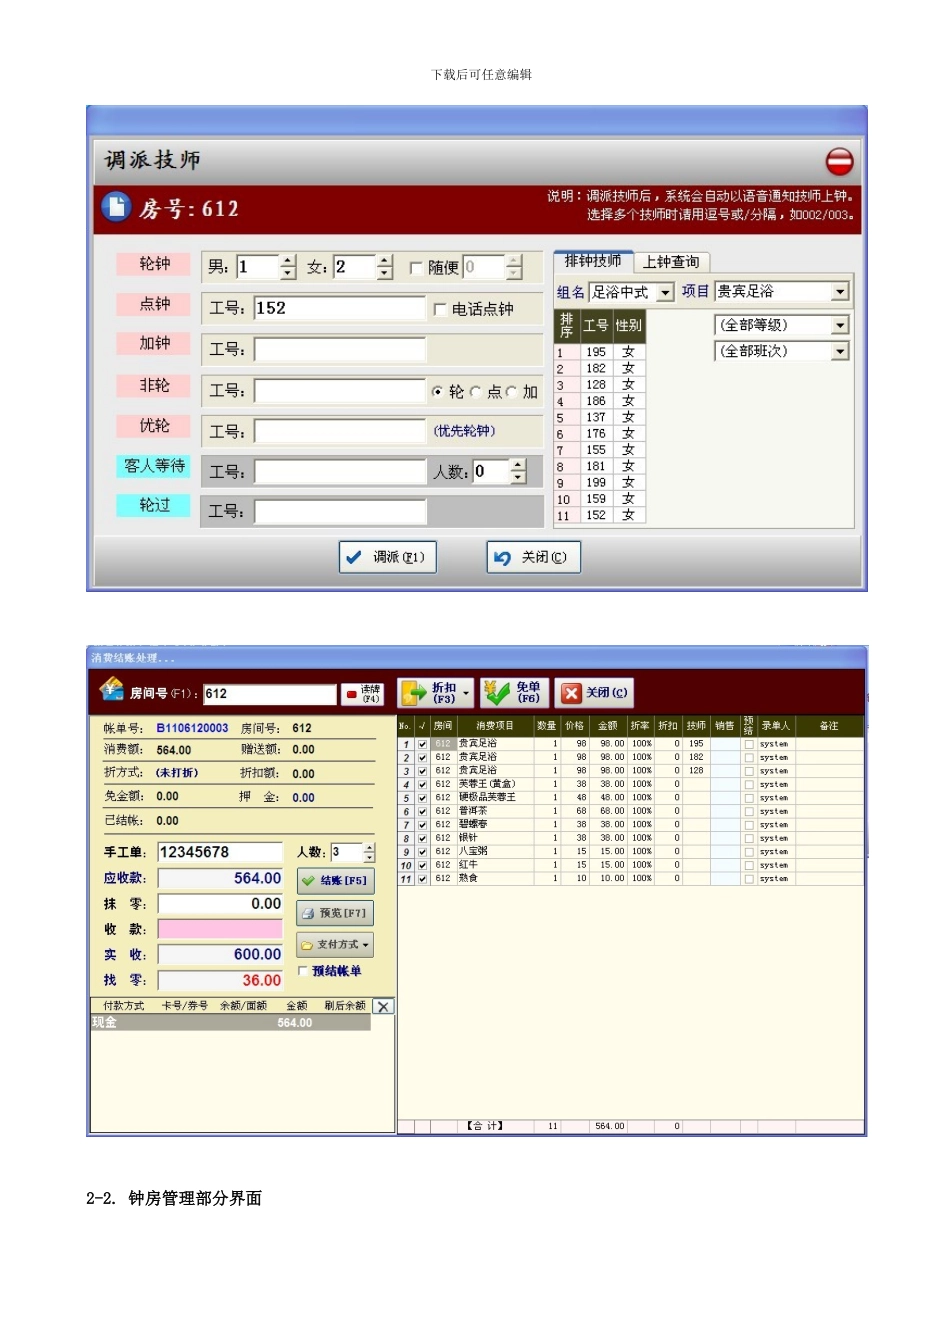Click the printer icon on 预览[F7]
The width and height of the screenshot is (950, 1344).
coord(308,913)
